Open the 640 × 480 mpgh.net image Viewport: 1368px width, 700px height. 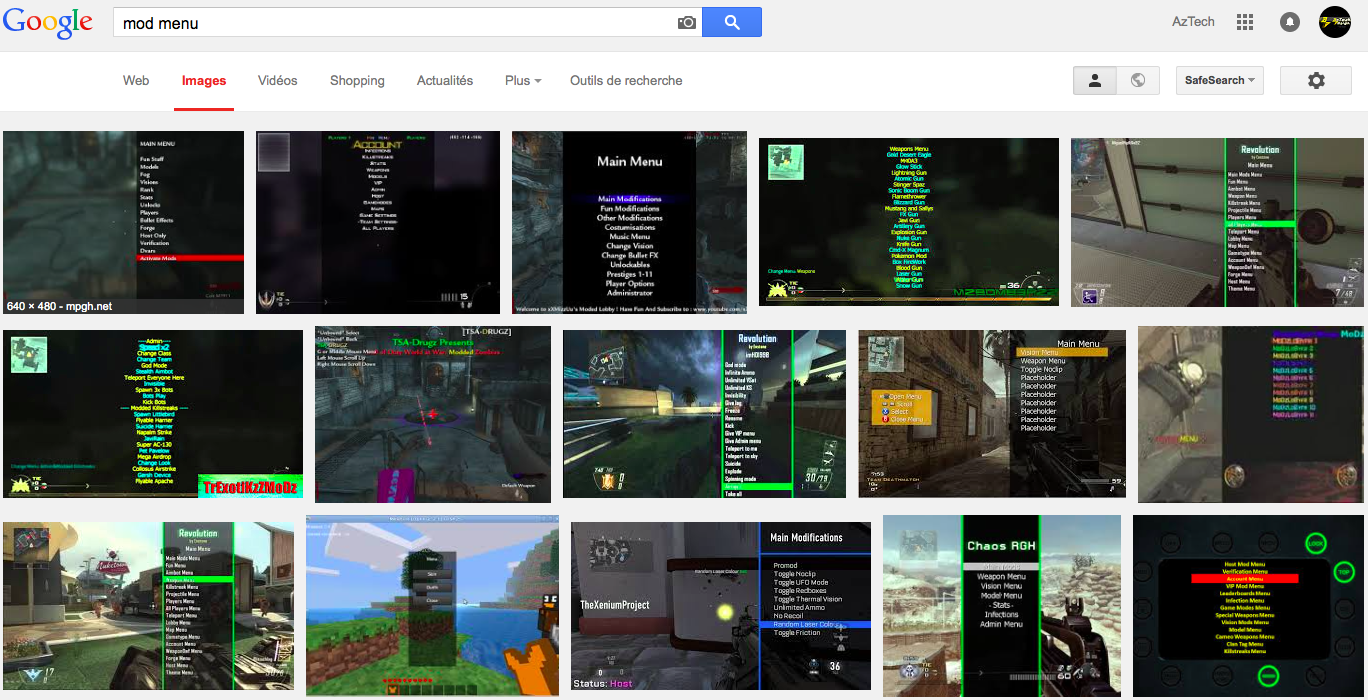[x=124, y=222]
